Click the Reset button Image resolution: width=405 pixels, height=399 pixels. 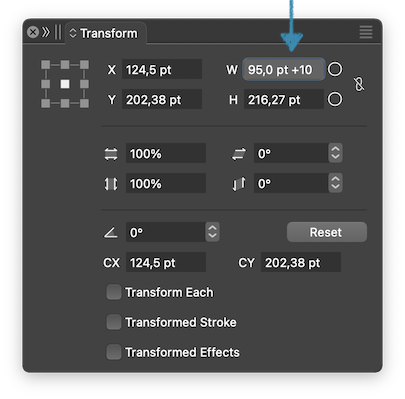327,232
